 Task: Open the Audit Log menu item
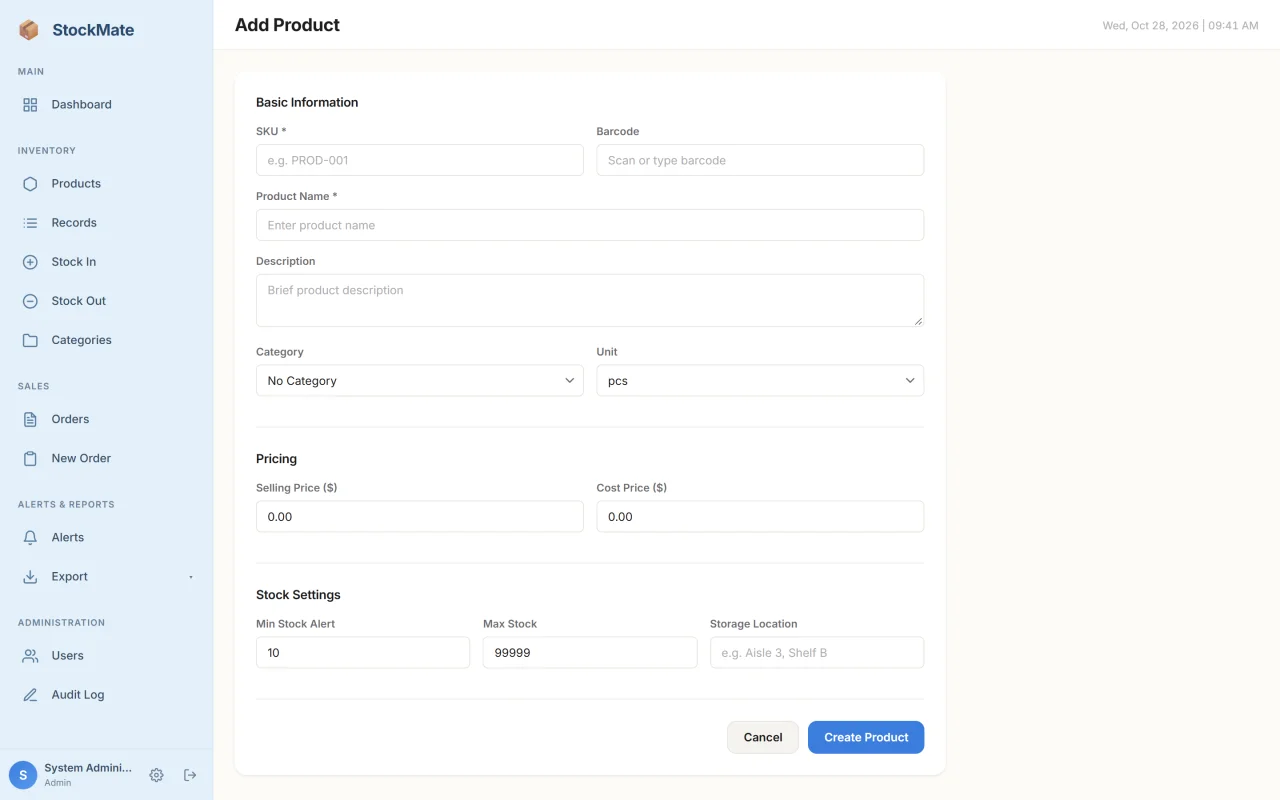pos(106,695)
